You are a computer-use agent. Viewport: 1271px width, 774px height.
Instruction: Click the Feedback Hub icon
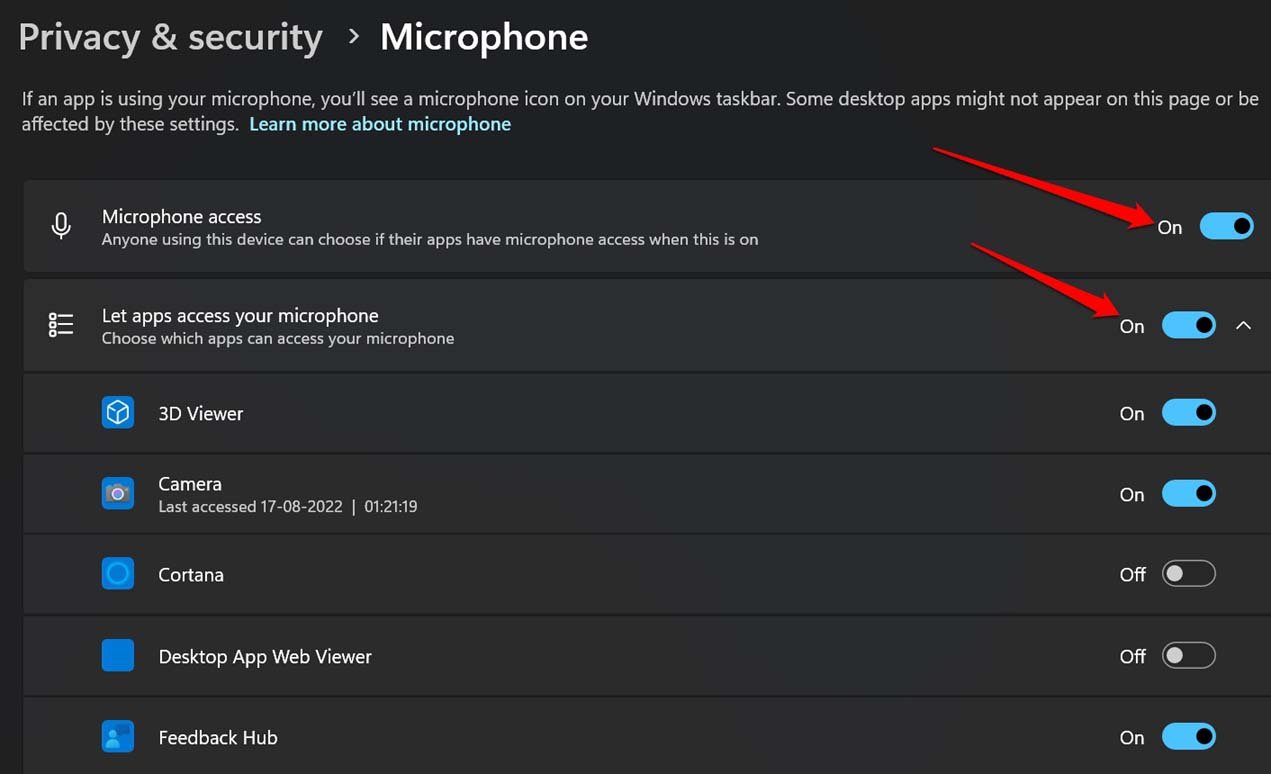(118, 737)
